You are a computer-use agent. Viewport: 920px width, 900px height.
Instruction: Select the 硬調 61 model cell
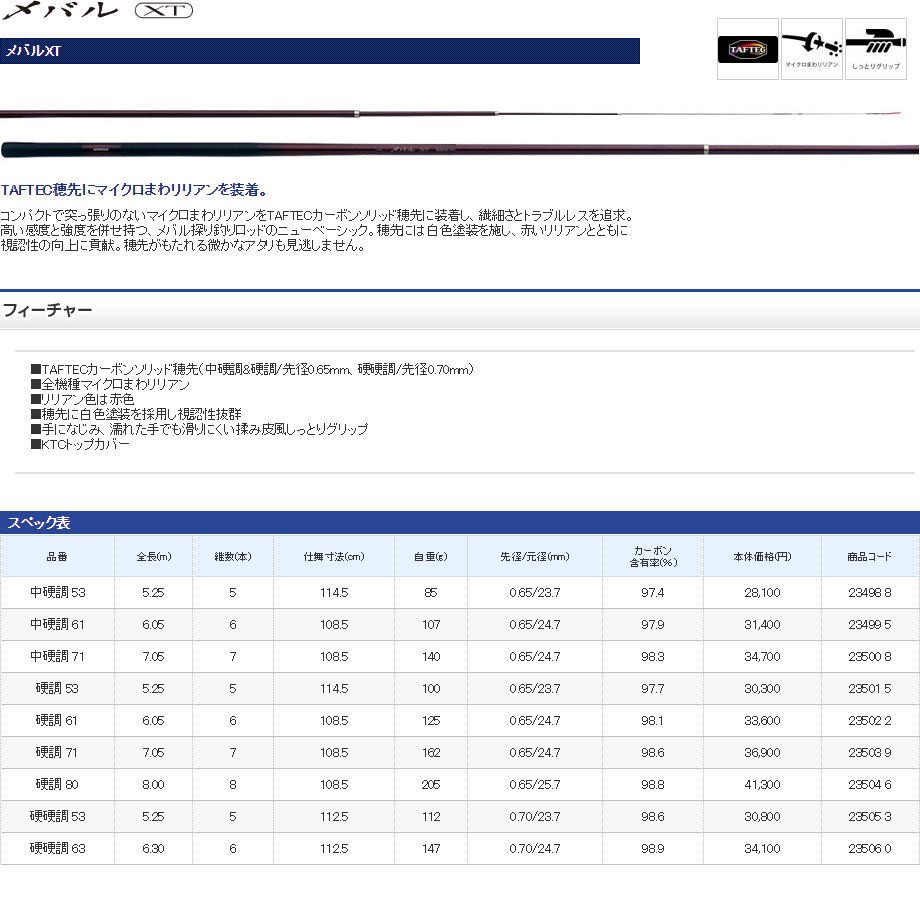58,720
